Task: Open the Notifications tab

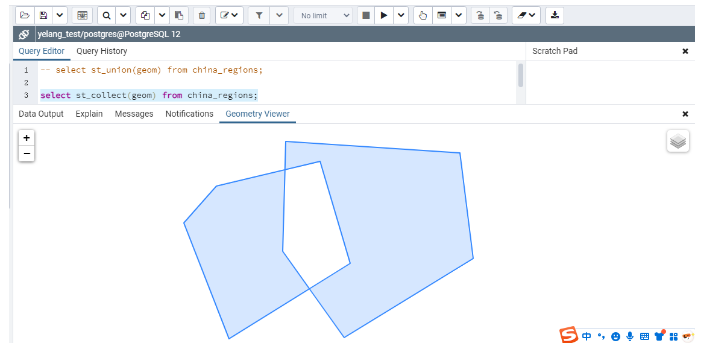Action: 189,114
